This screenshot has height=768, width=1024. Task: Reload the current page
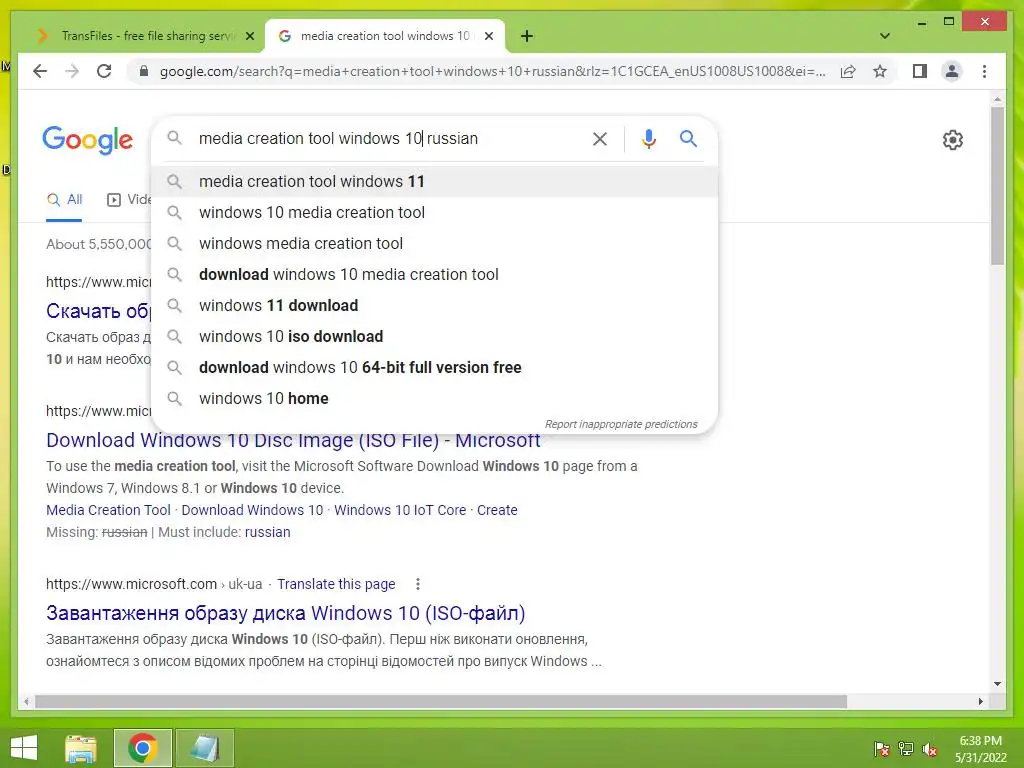pos(104,71)
